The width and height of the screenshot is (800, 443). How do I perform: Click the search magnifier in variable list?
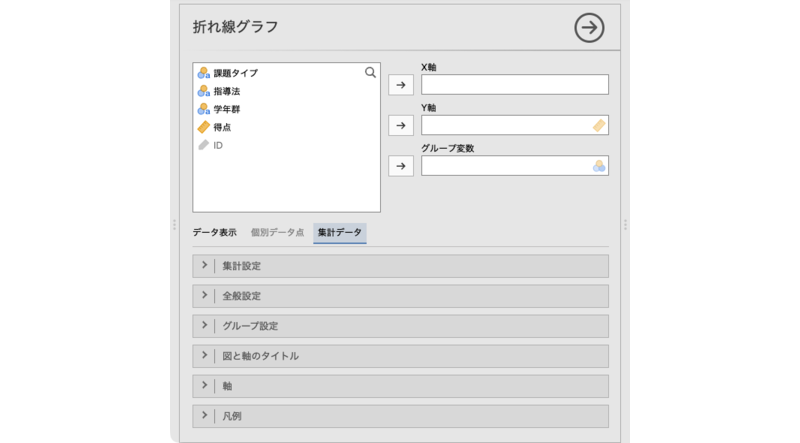click(x=370, y=73)
